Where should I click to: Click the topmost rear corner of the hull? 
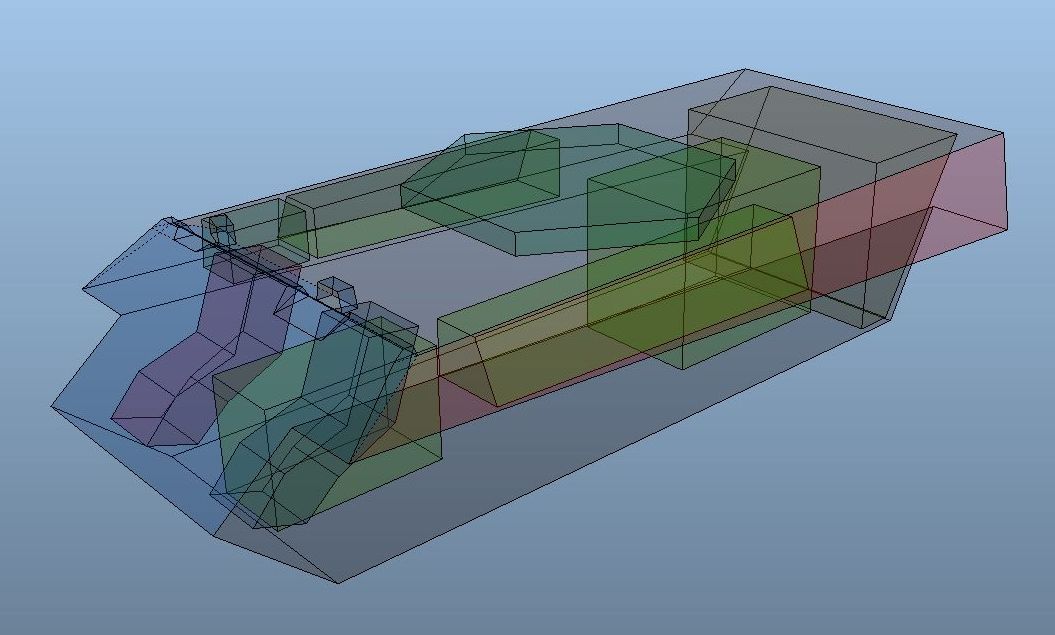[x=745, y=69]
